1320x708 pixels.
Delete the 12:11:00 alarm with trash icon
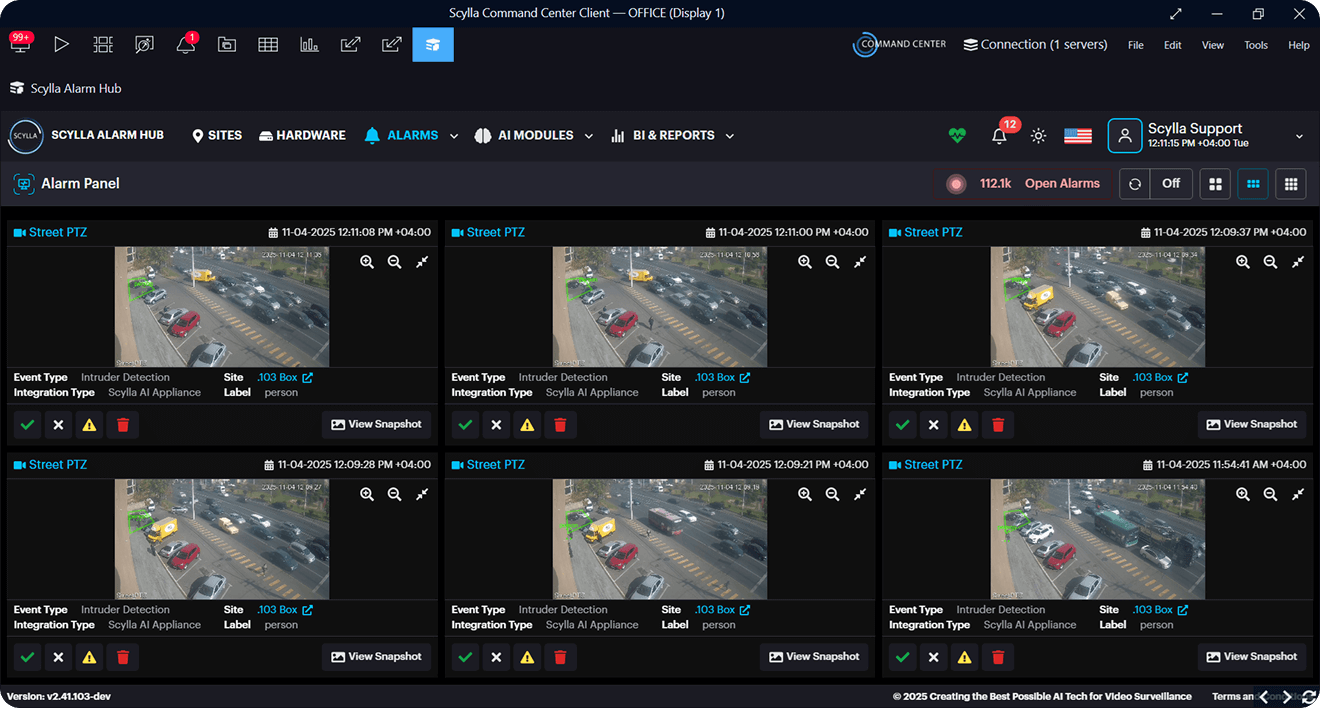pyautogui.click(x=560, y=425)
